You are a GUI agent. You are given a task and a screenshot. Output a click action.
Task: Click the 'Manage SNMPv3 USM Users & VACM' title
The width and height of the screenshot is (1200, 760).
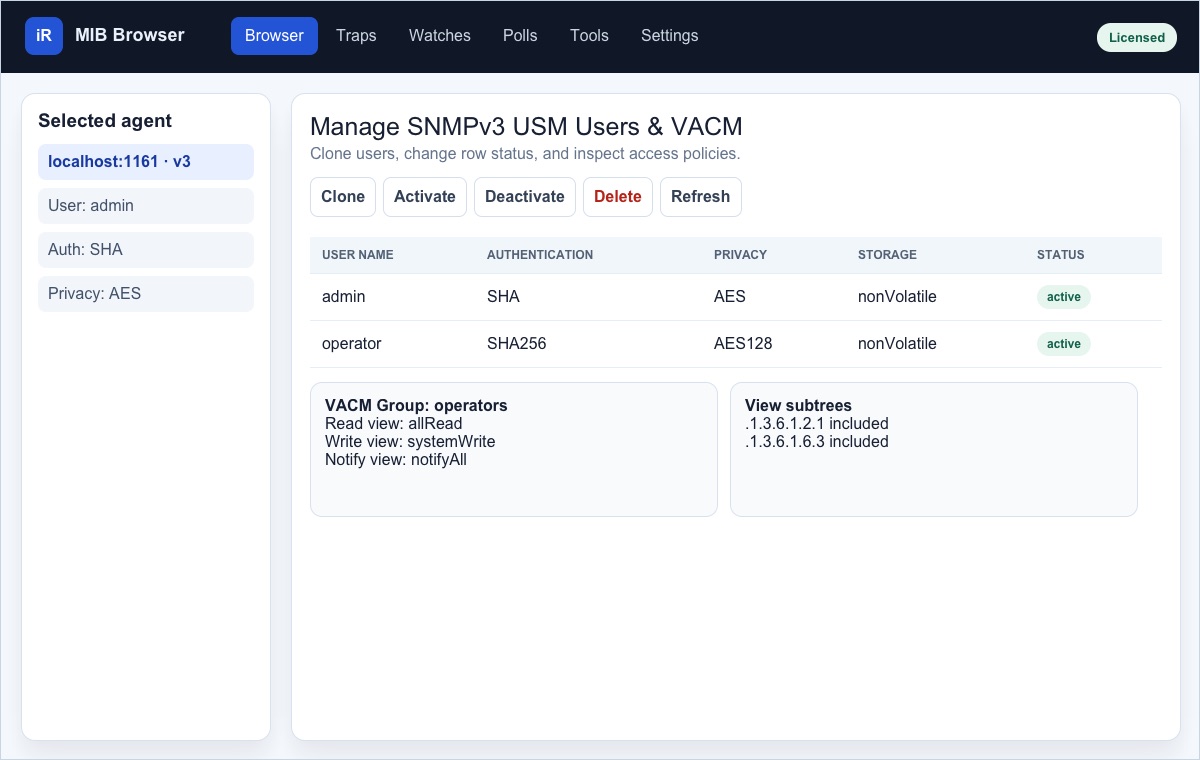click(526, 127)
